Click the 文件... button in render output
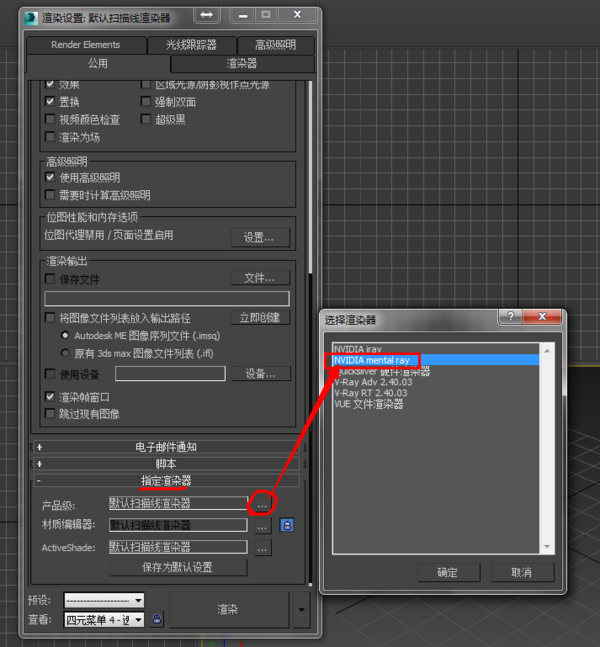 (260, 278)
